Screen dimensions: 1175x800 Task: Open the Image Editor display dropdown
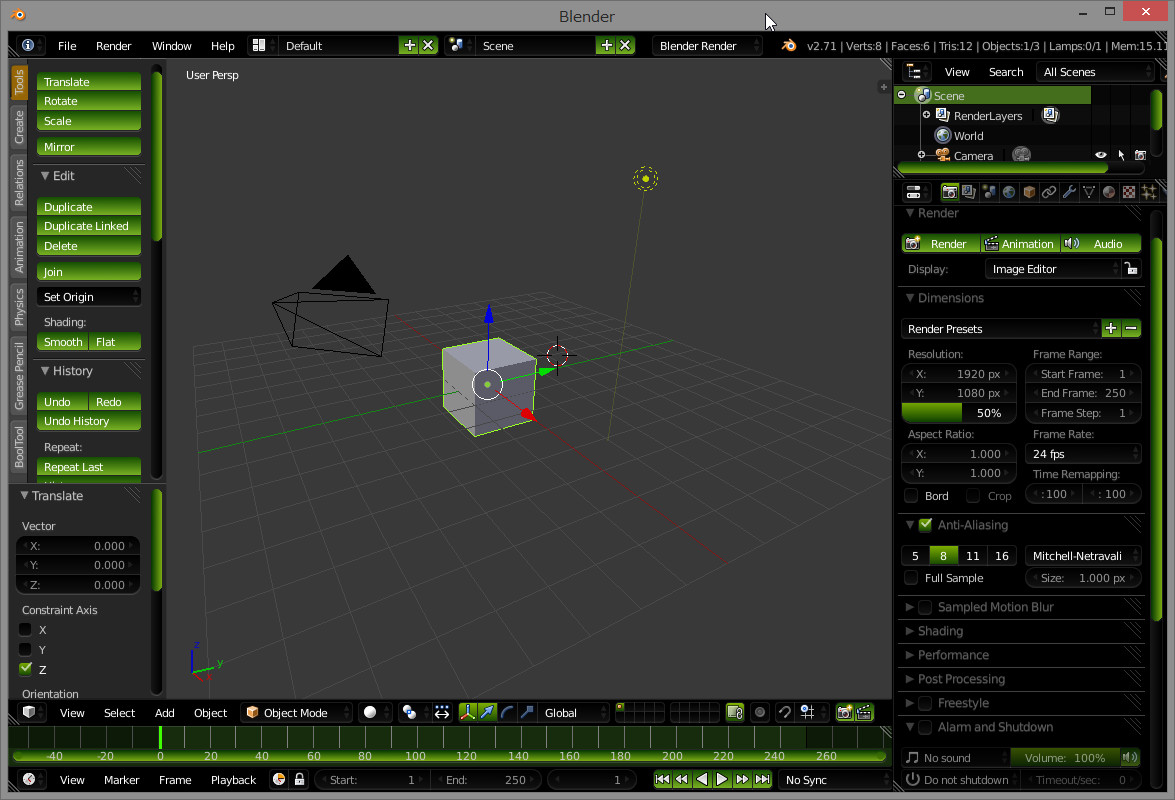click(1052, 269)
